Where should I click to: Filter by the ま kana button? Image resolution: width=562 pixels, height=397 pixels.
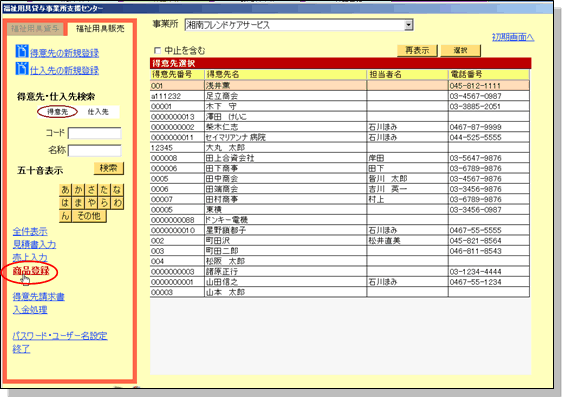tap(78, 203)
